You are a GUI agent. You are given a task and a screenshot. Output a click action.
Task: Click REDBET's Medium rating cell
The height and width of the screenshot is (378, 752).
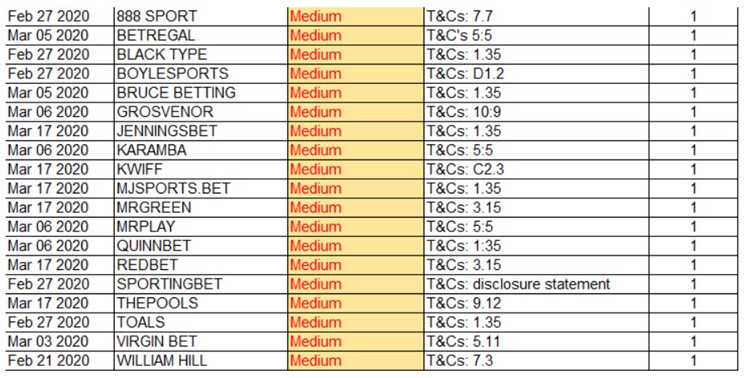(356, 266)
